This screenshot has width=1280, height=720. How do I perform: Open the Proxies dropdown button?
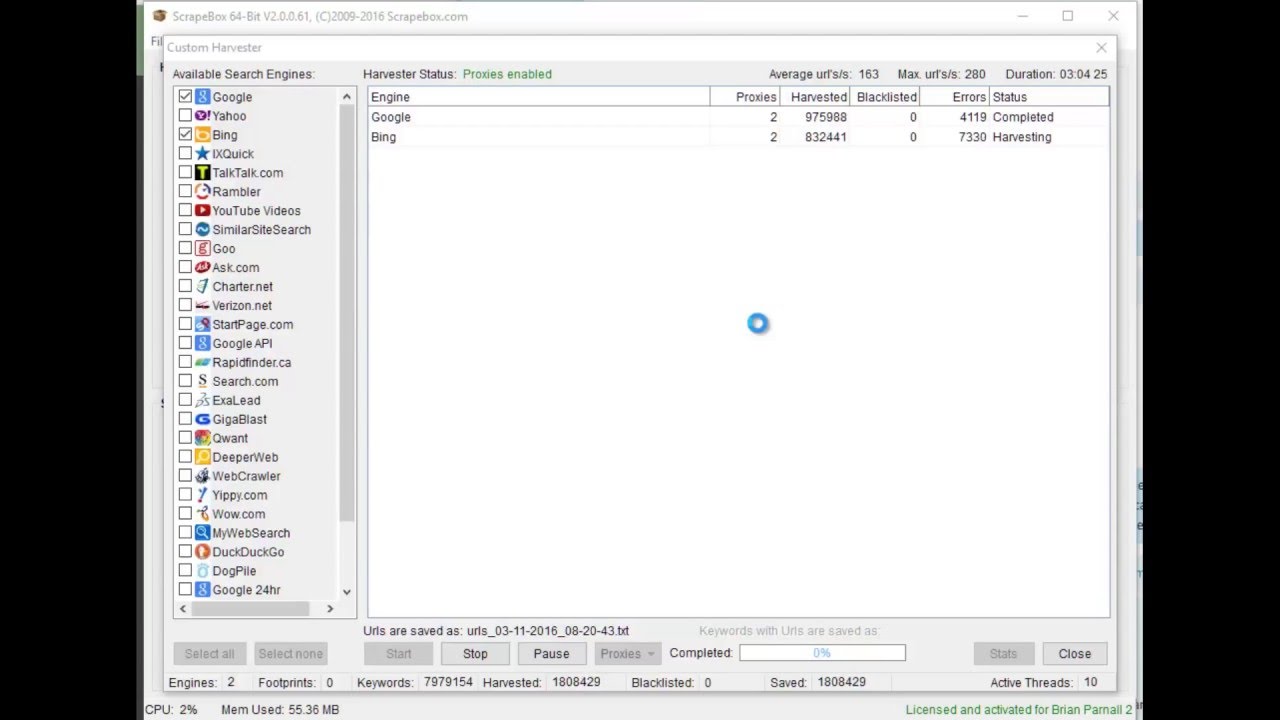628,654
